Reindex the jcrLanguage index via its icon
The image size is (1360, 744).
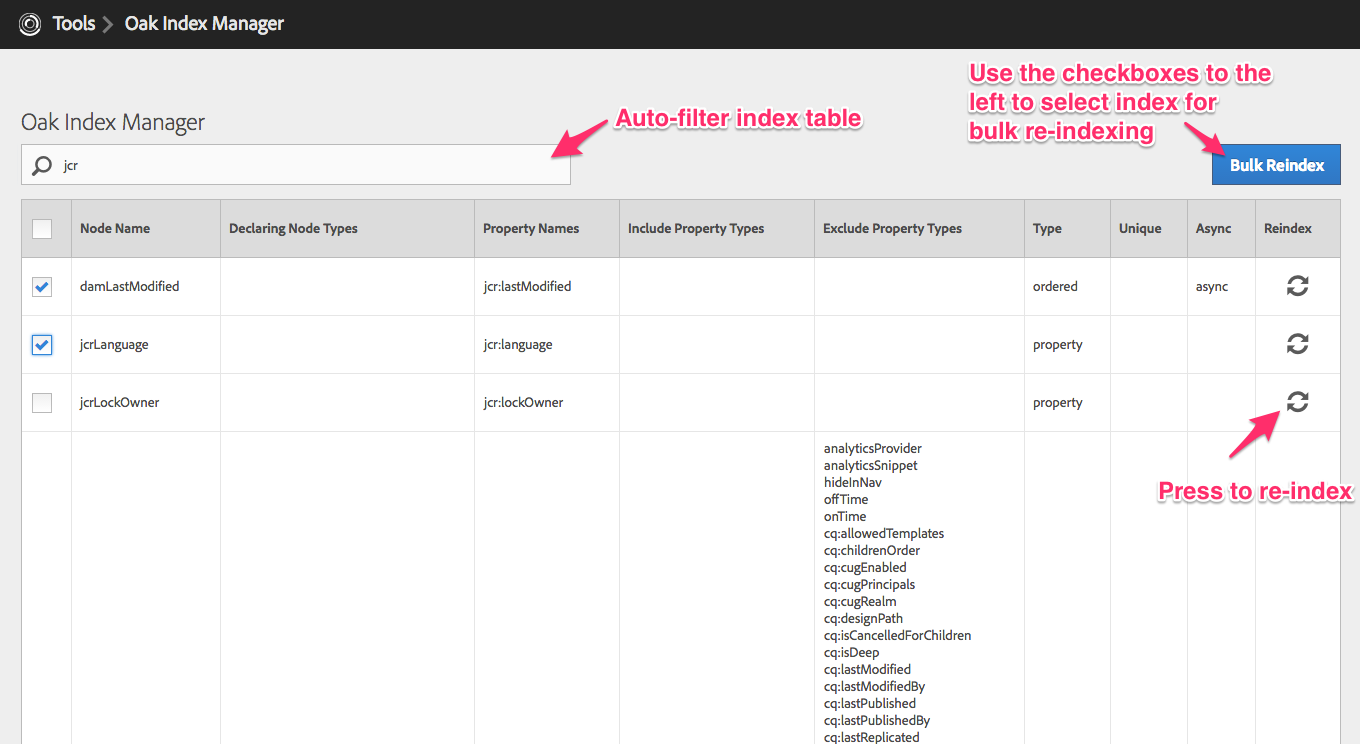(1297, 344)
